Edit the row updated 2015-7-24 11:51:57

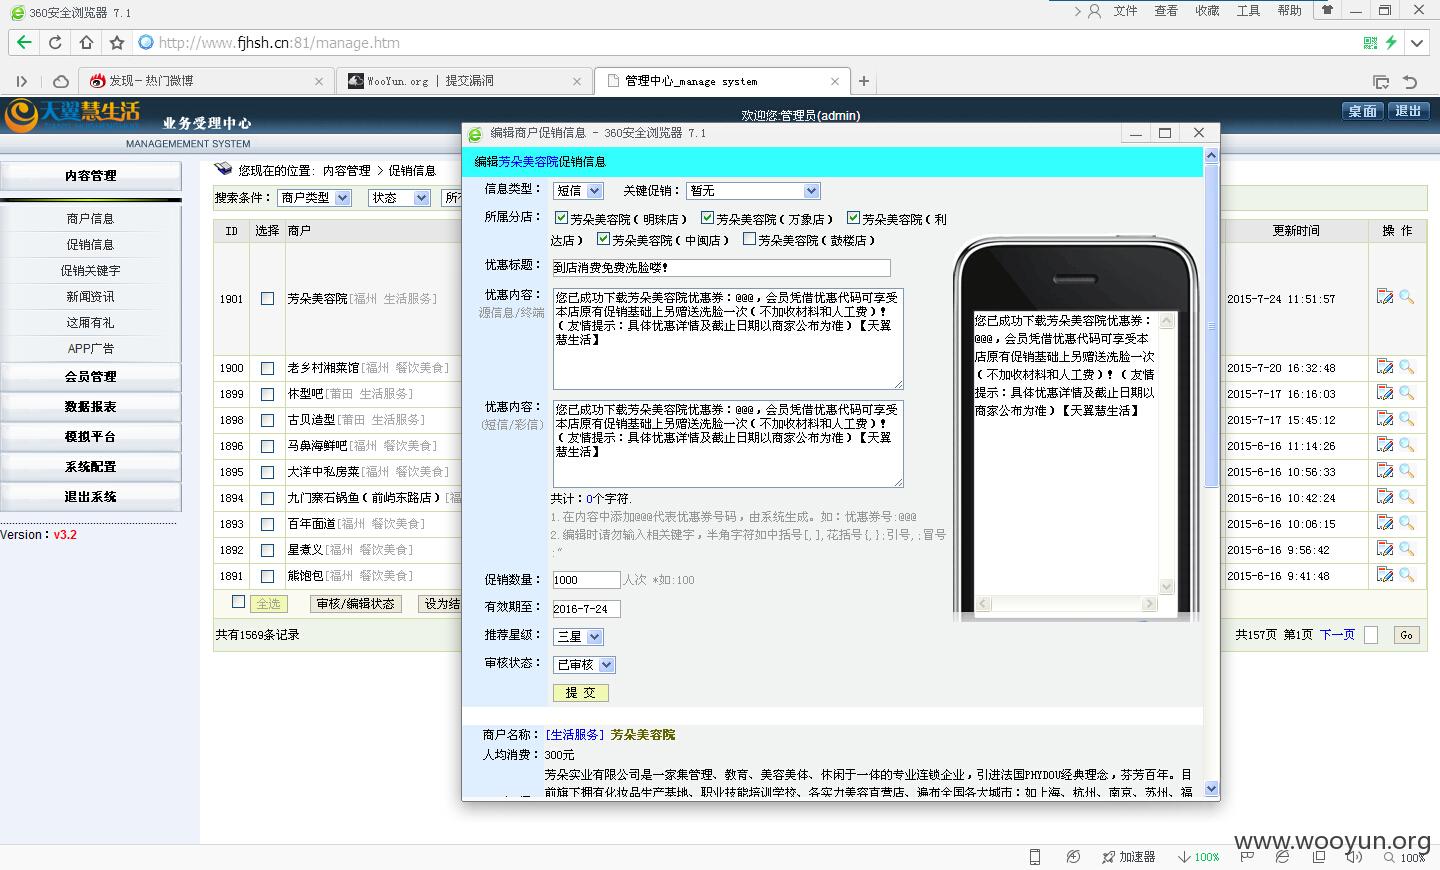(x=1385, y=297)
